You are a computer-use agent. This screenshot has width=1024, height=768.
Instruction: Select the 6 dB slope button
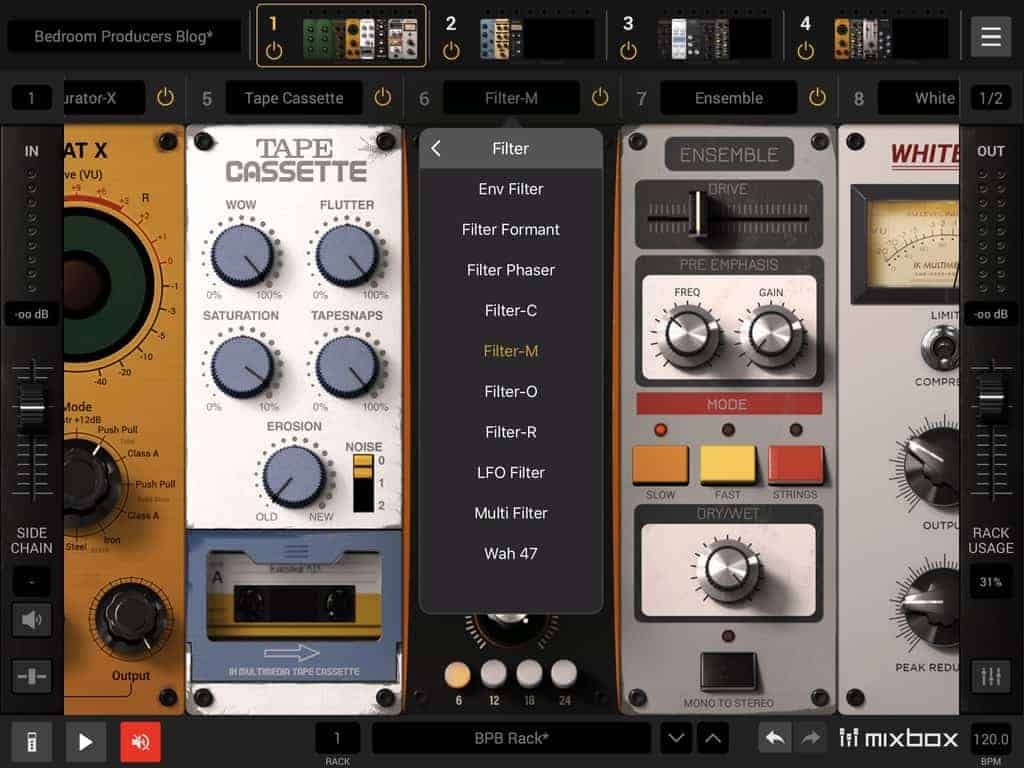(x=458, y=675)
